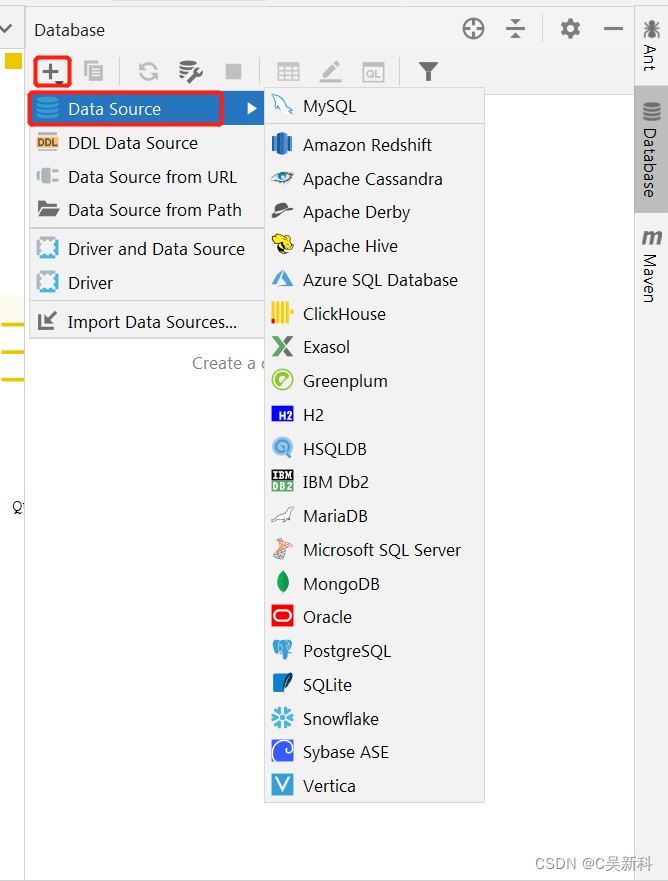This screenshot has height=881, width=668.
Task: Choose DDL Data Source
Action: point(147,143)
